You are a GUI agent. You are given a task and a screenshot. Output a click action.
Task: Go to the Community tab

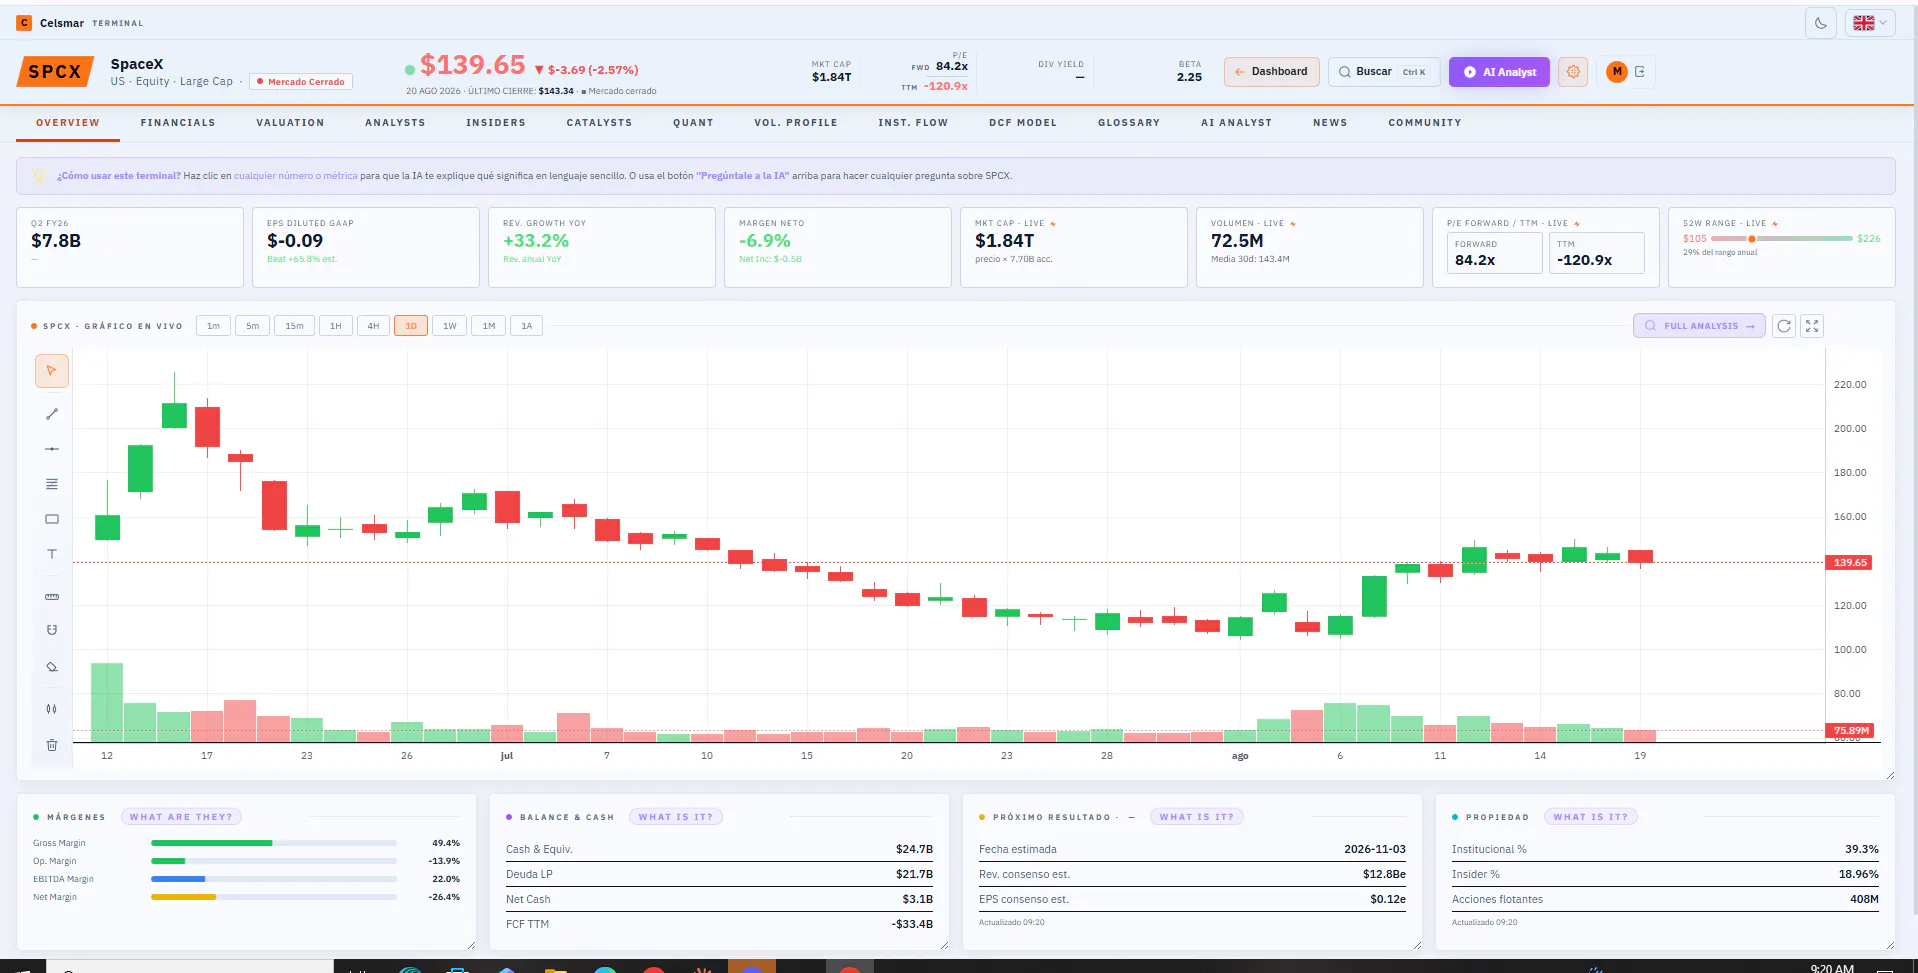coord(1425,123)
